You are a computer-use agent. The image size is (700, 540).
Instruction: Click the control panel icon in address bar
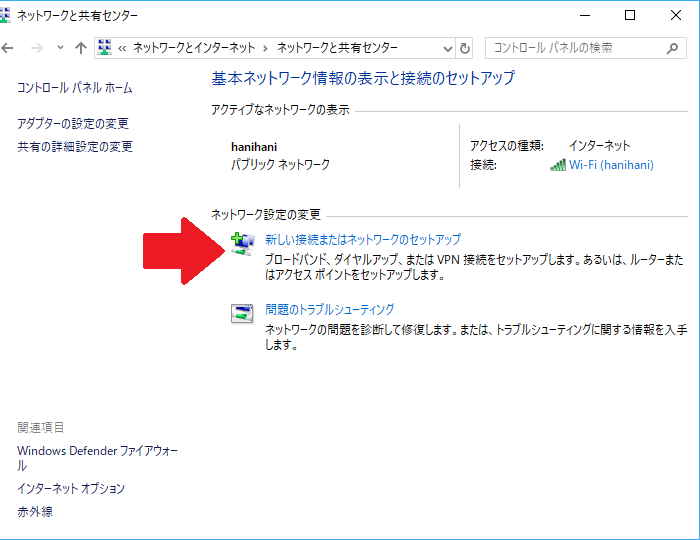pyautogui.click(x=105, y=47)
